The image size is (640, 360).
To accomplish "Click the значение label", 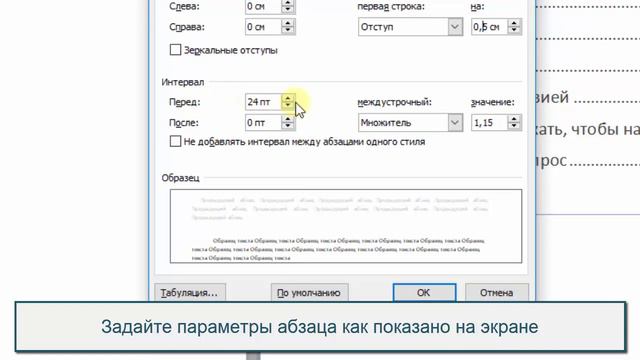I will pyautogui.click(x=493, y=102).
